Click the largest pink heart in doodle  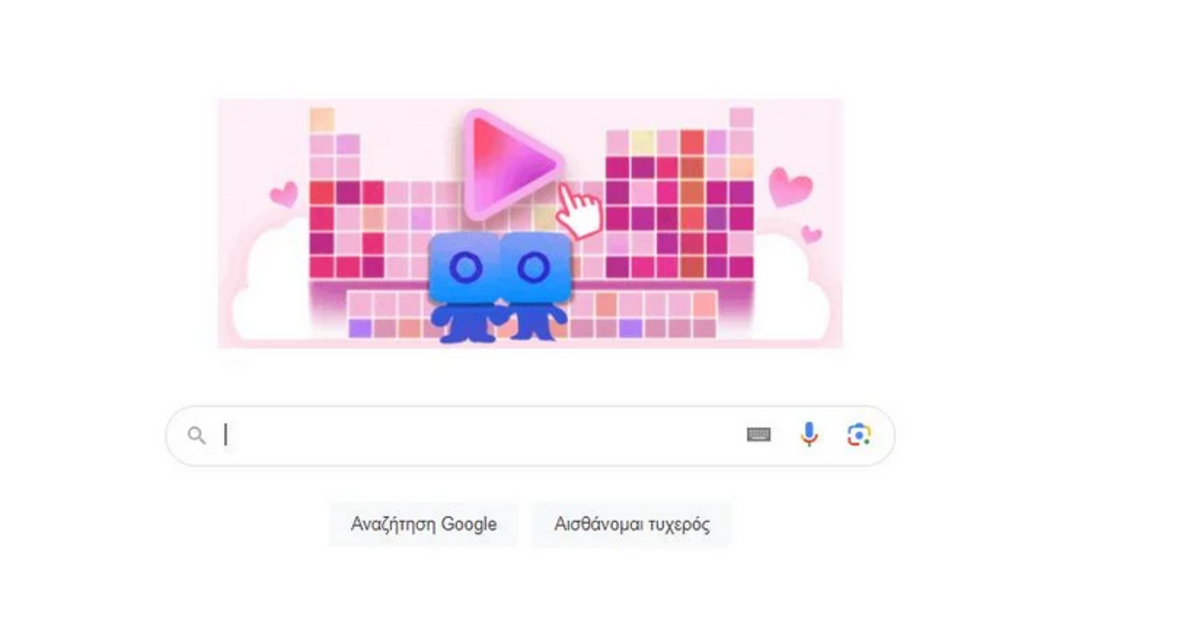coord(790,187)
